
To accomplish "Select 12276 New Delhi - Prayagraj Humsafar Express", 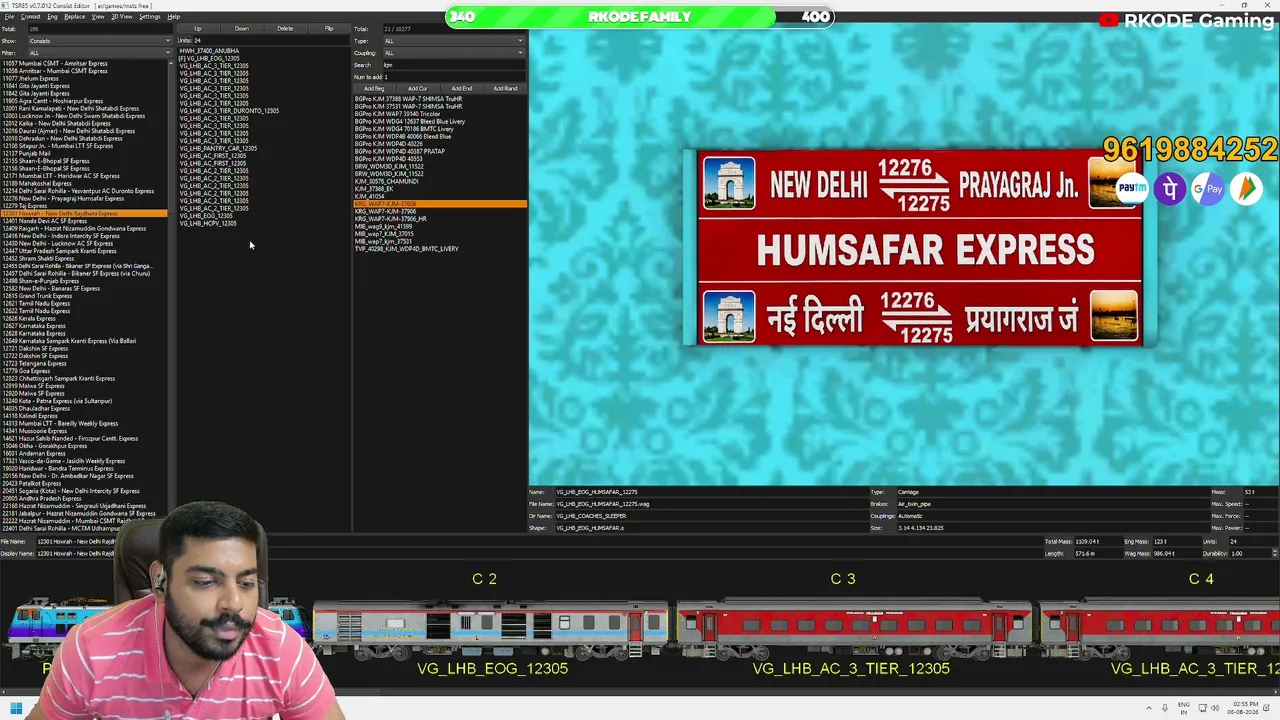I will click(x=63, y=198).
